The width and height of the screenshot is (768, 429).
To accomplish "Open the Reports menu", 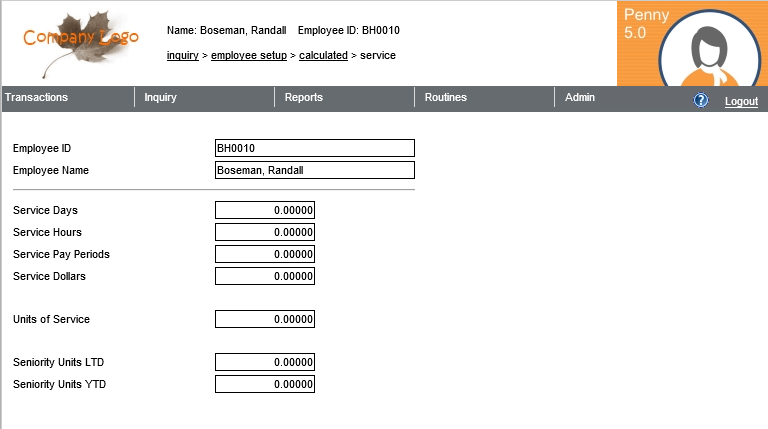I will (x=303, y=98).
